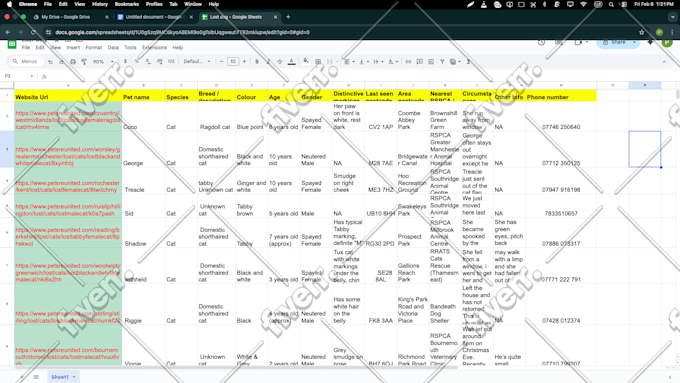Decrease font size with minus
The height and width of the screenshot is (383, 680).
point(222,62)
